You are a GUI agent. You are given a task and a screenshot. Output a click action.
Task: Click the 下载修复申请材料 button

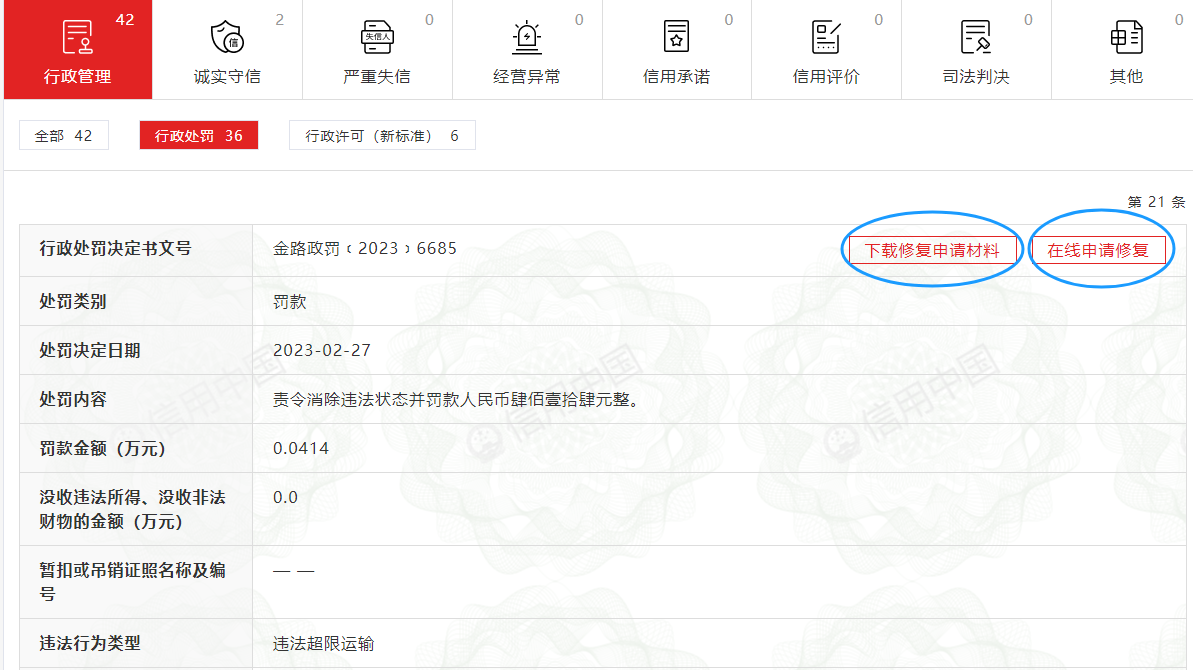coord(932,250)
